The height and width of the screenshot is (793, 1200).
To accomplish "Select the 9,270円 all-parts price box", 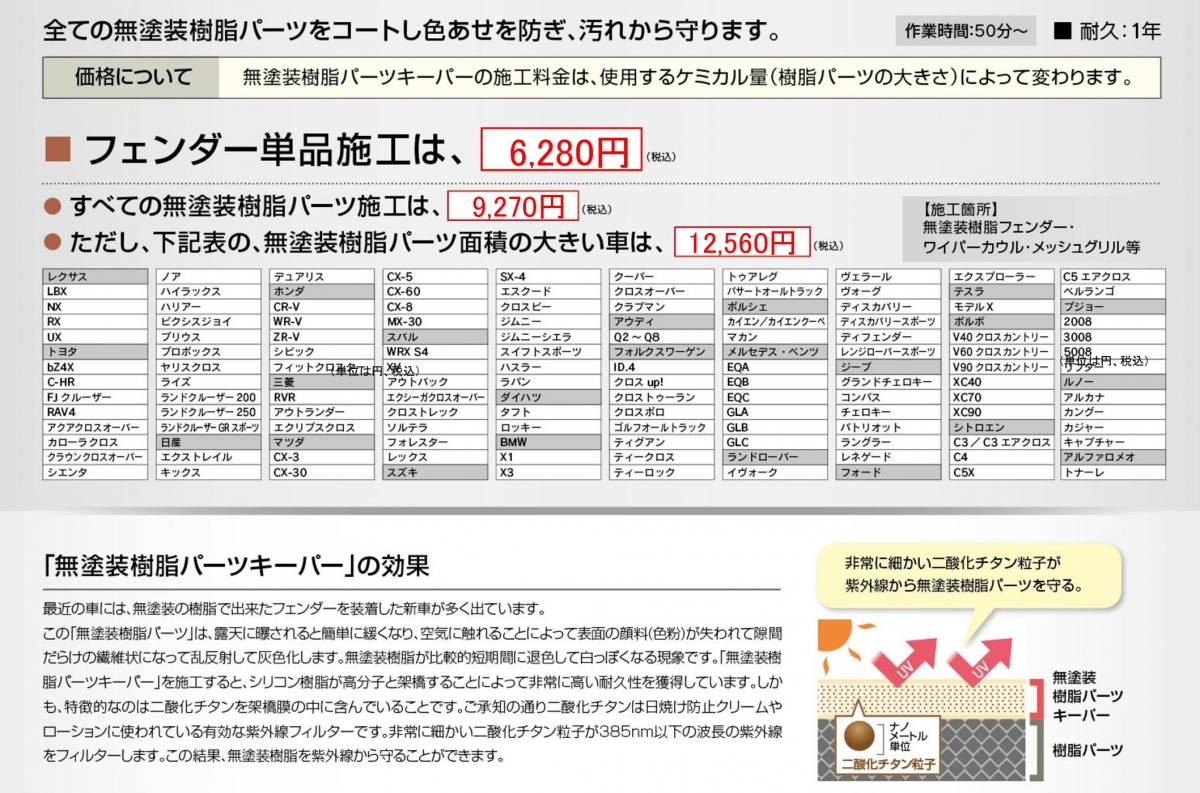I will 512,207.
